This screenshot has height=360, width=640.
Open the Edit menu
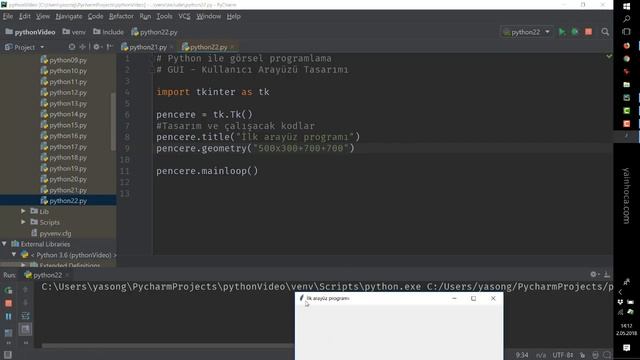click(x=24, y=16)
